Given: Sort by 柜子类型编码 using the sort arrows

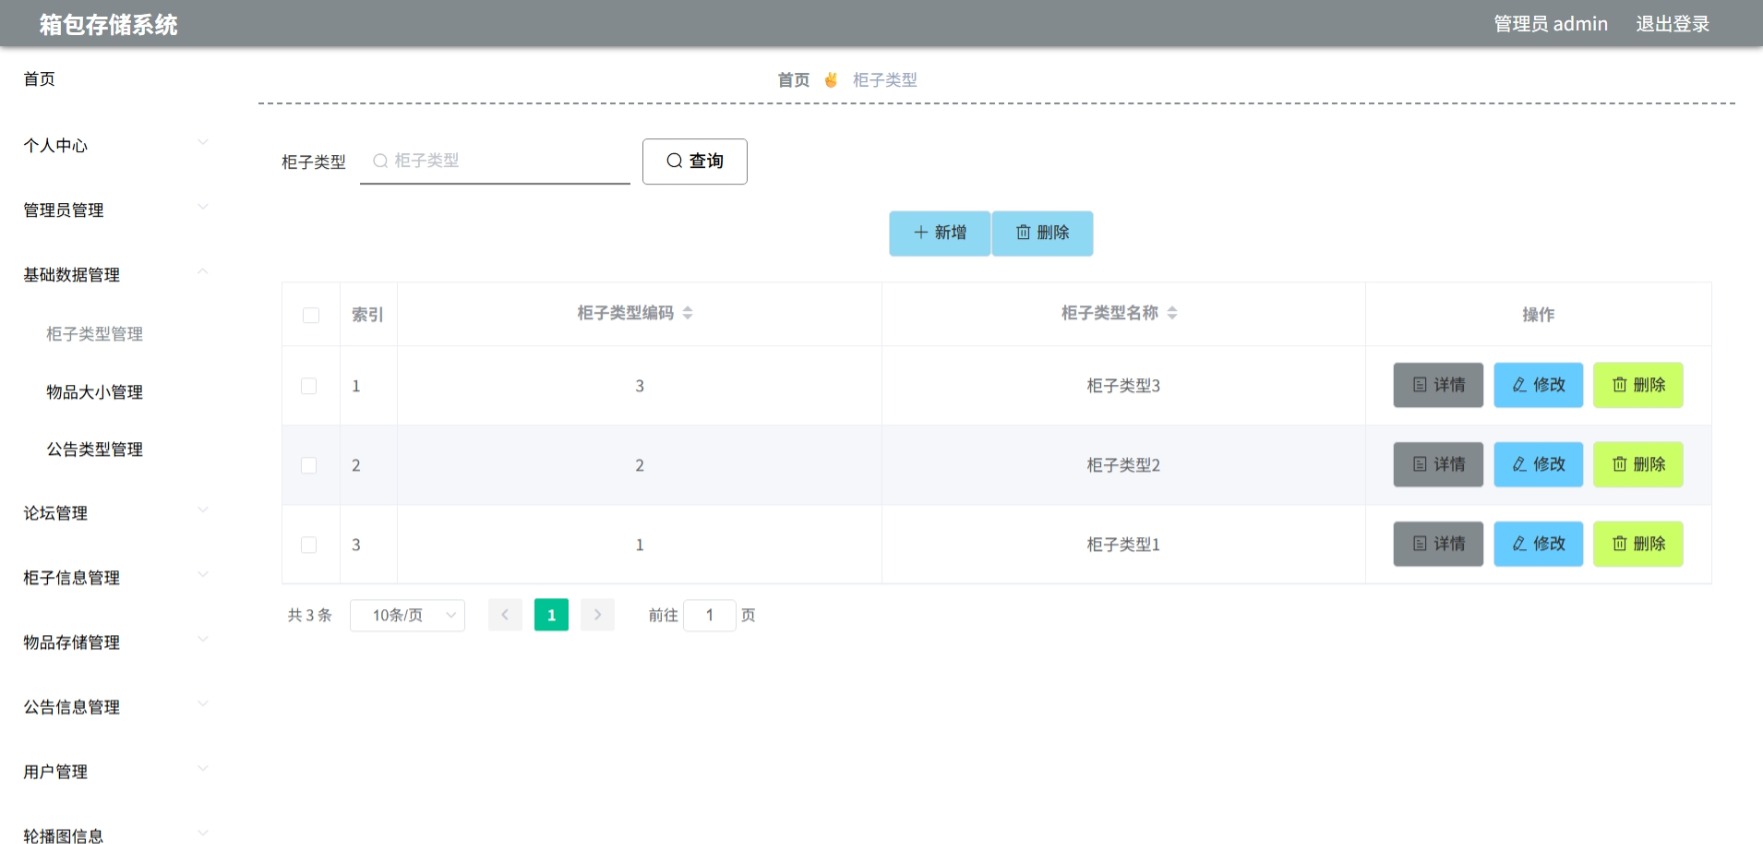Looking at the screenshot, I should click(x=687, y=313).
